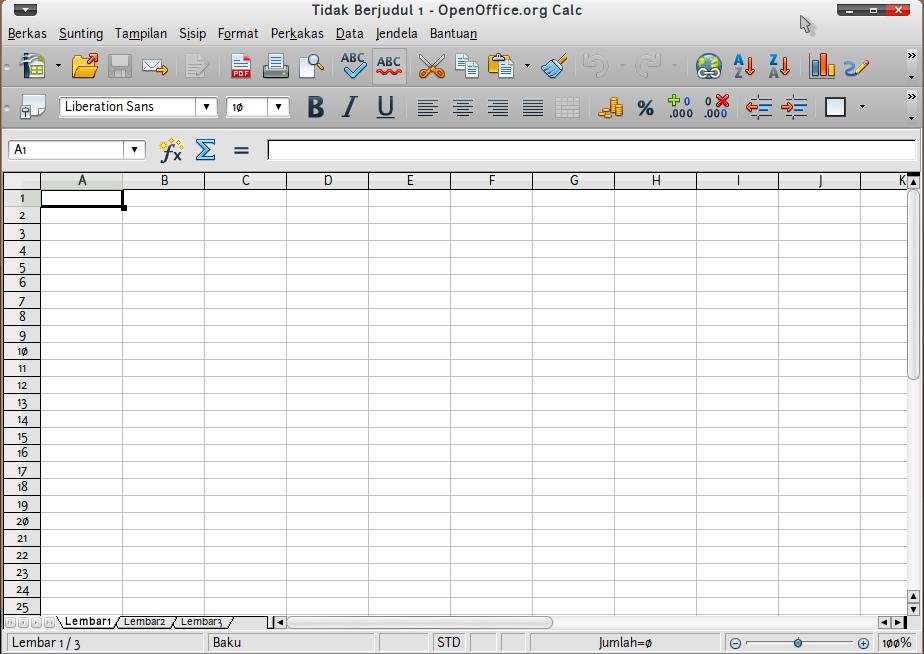Align text right
This screenshot has width=924, height=654.
[x=498, y=108]
